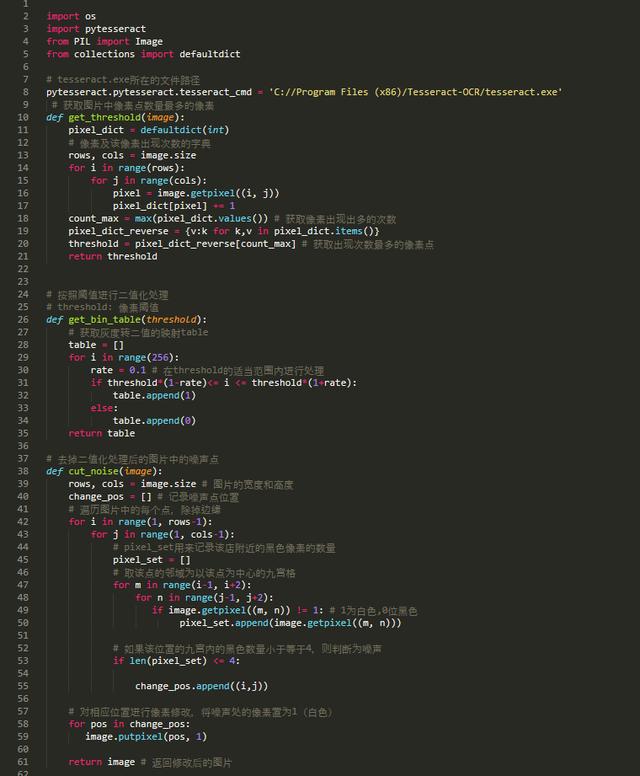The height and width of the screenshot is (776, 640).
Task: Click 'pixel_set.append' on line 50
Action: (x=224, y=623)
